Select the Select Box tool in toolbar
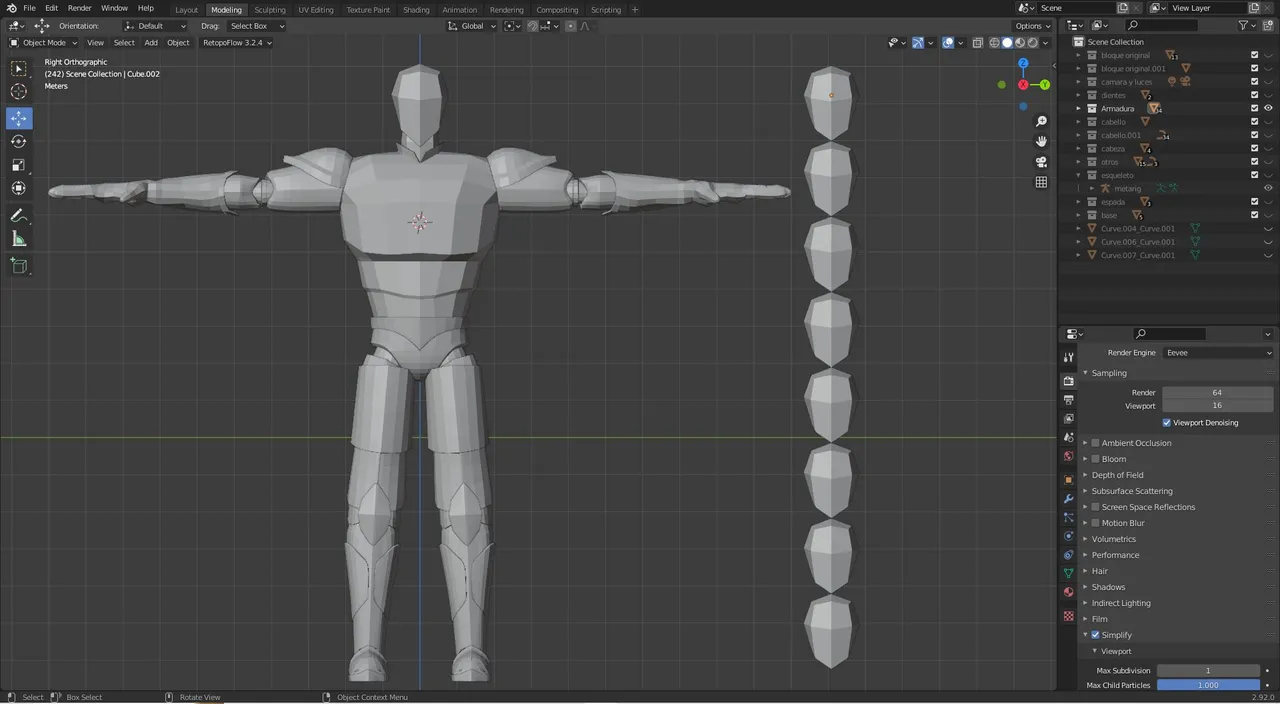1280x704 pixels. coord(19,69)
